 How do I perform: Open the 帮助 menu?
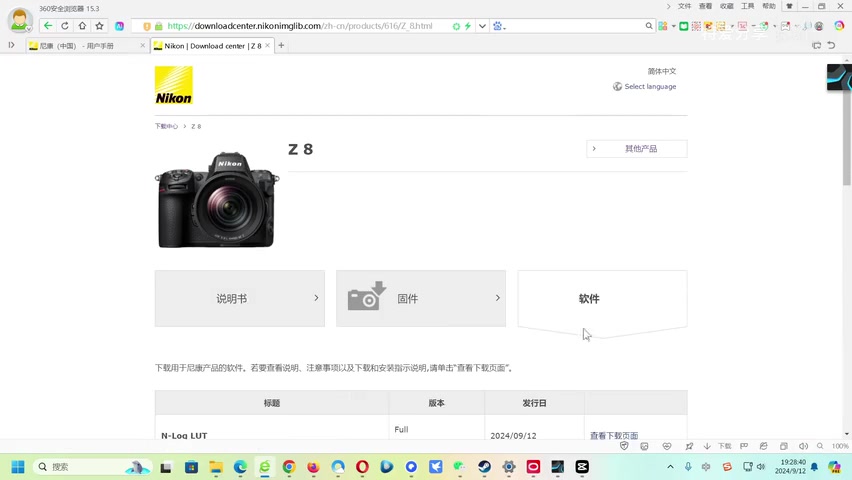click(x=769, y=7)
